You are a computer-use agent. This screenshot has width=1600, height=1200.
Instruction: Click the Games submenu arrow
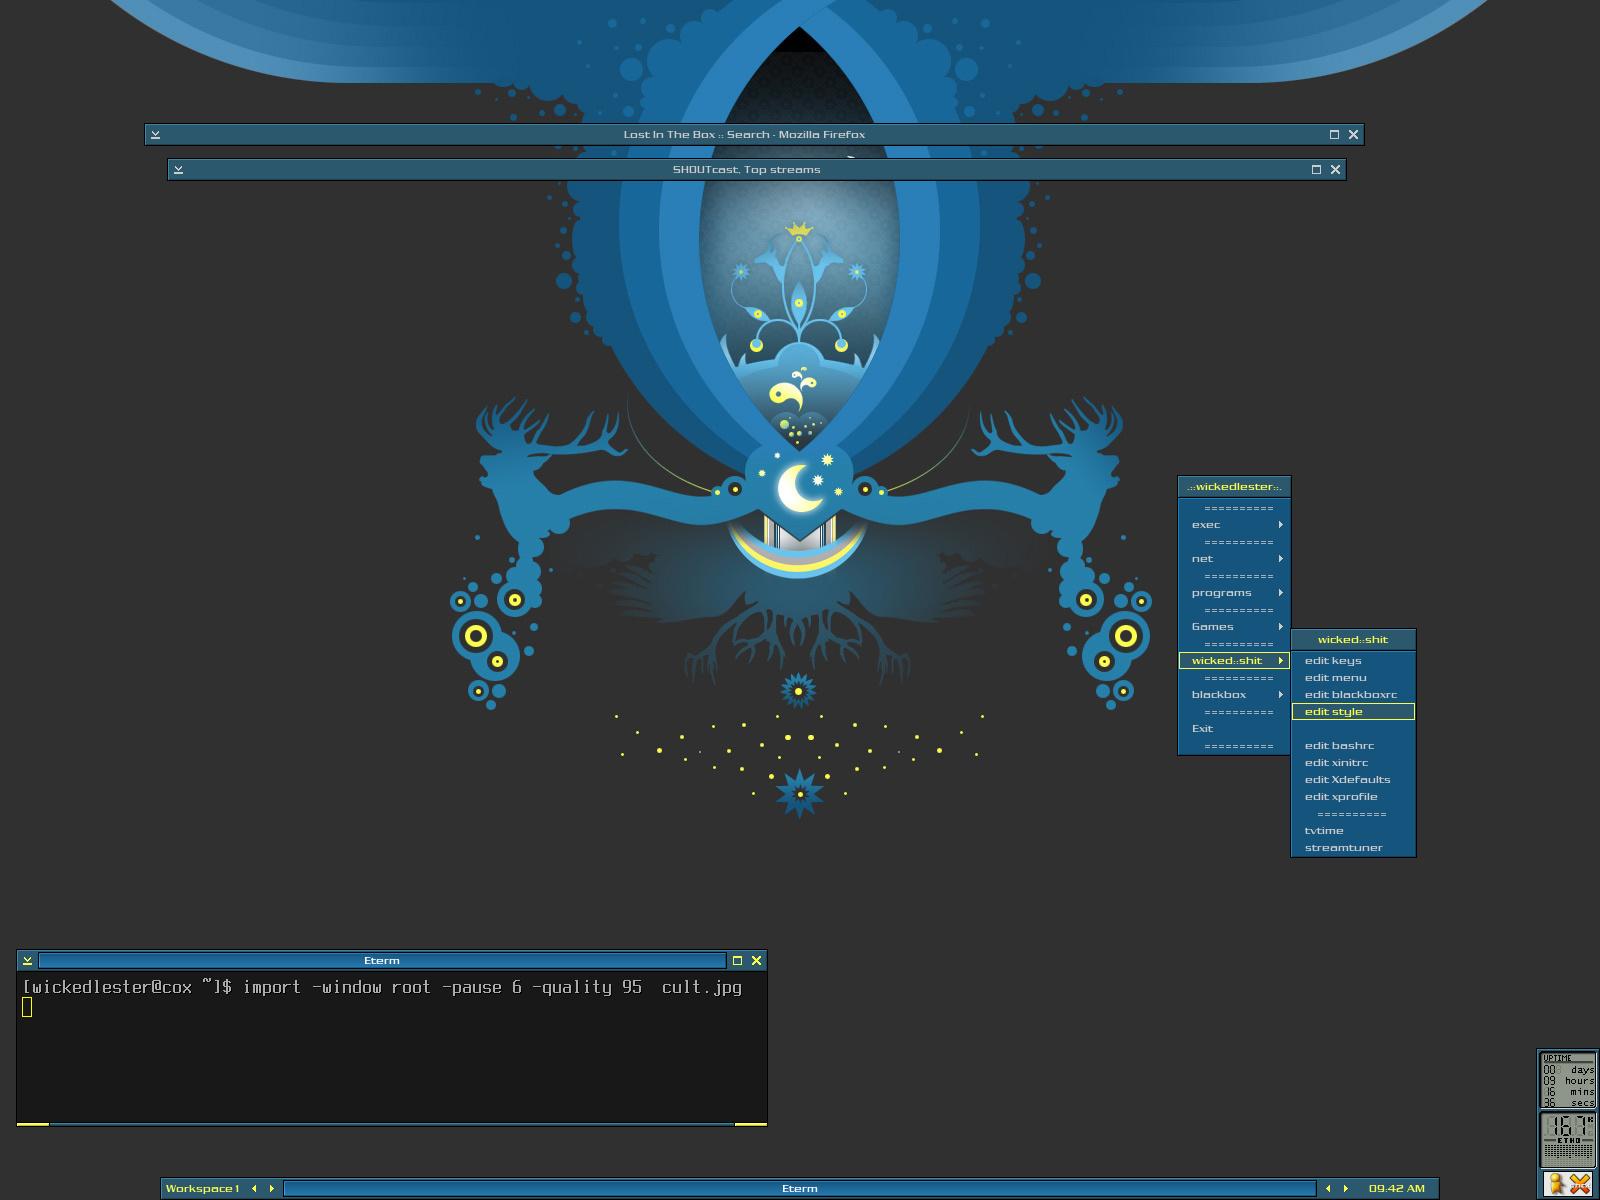(x=1280, y=627)
